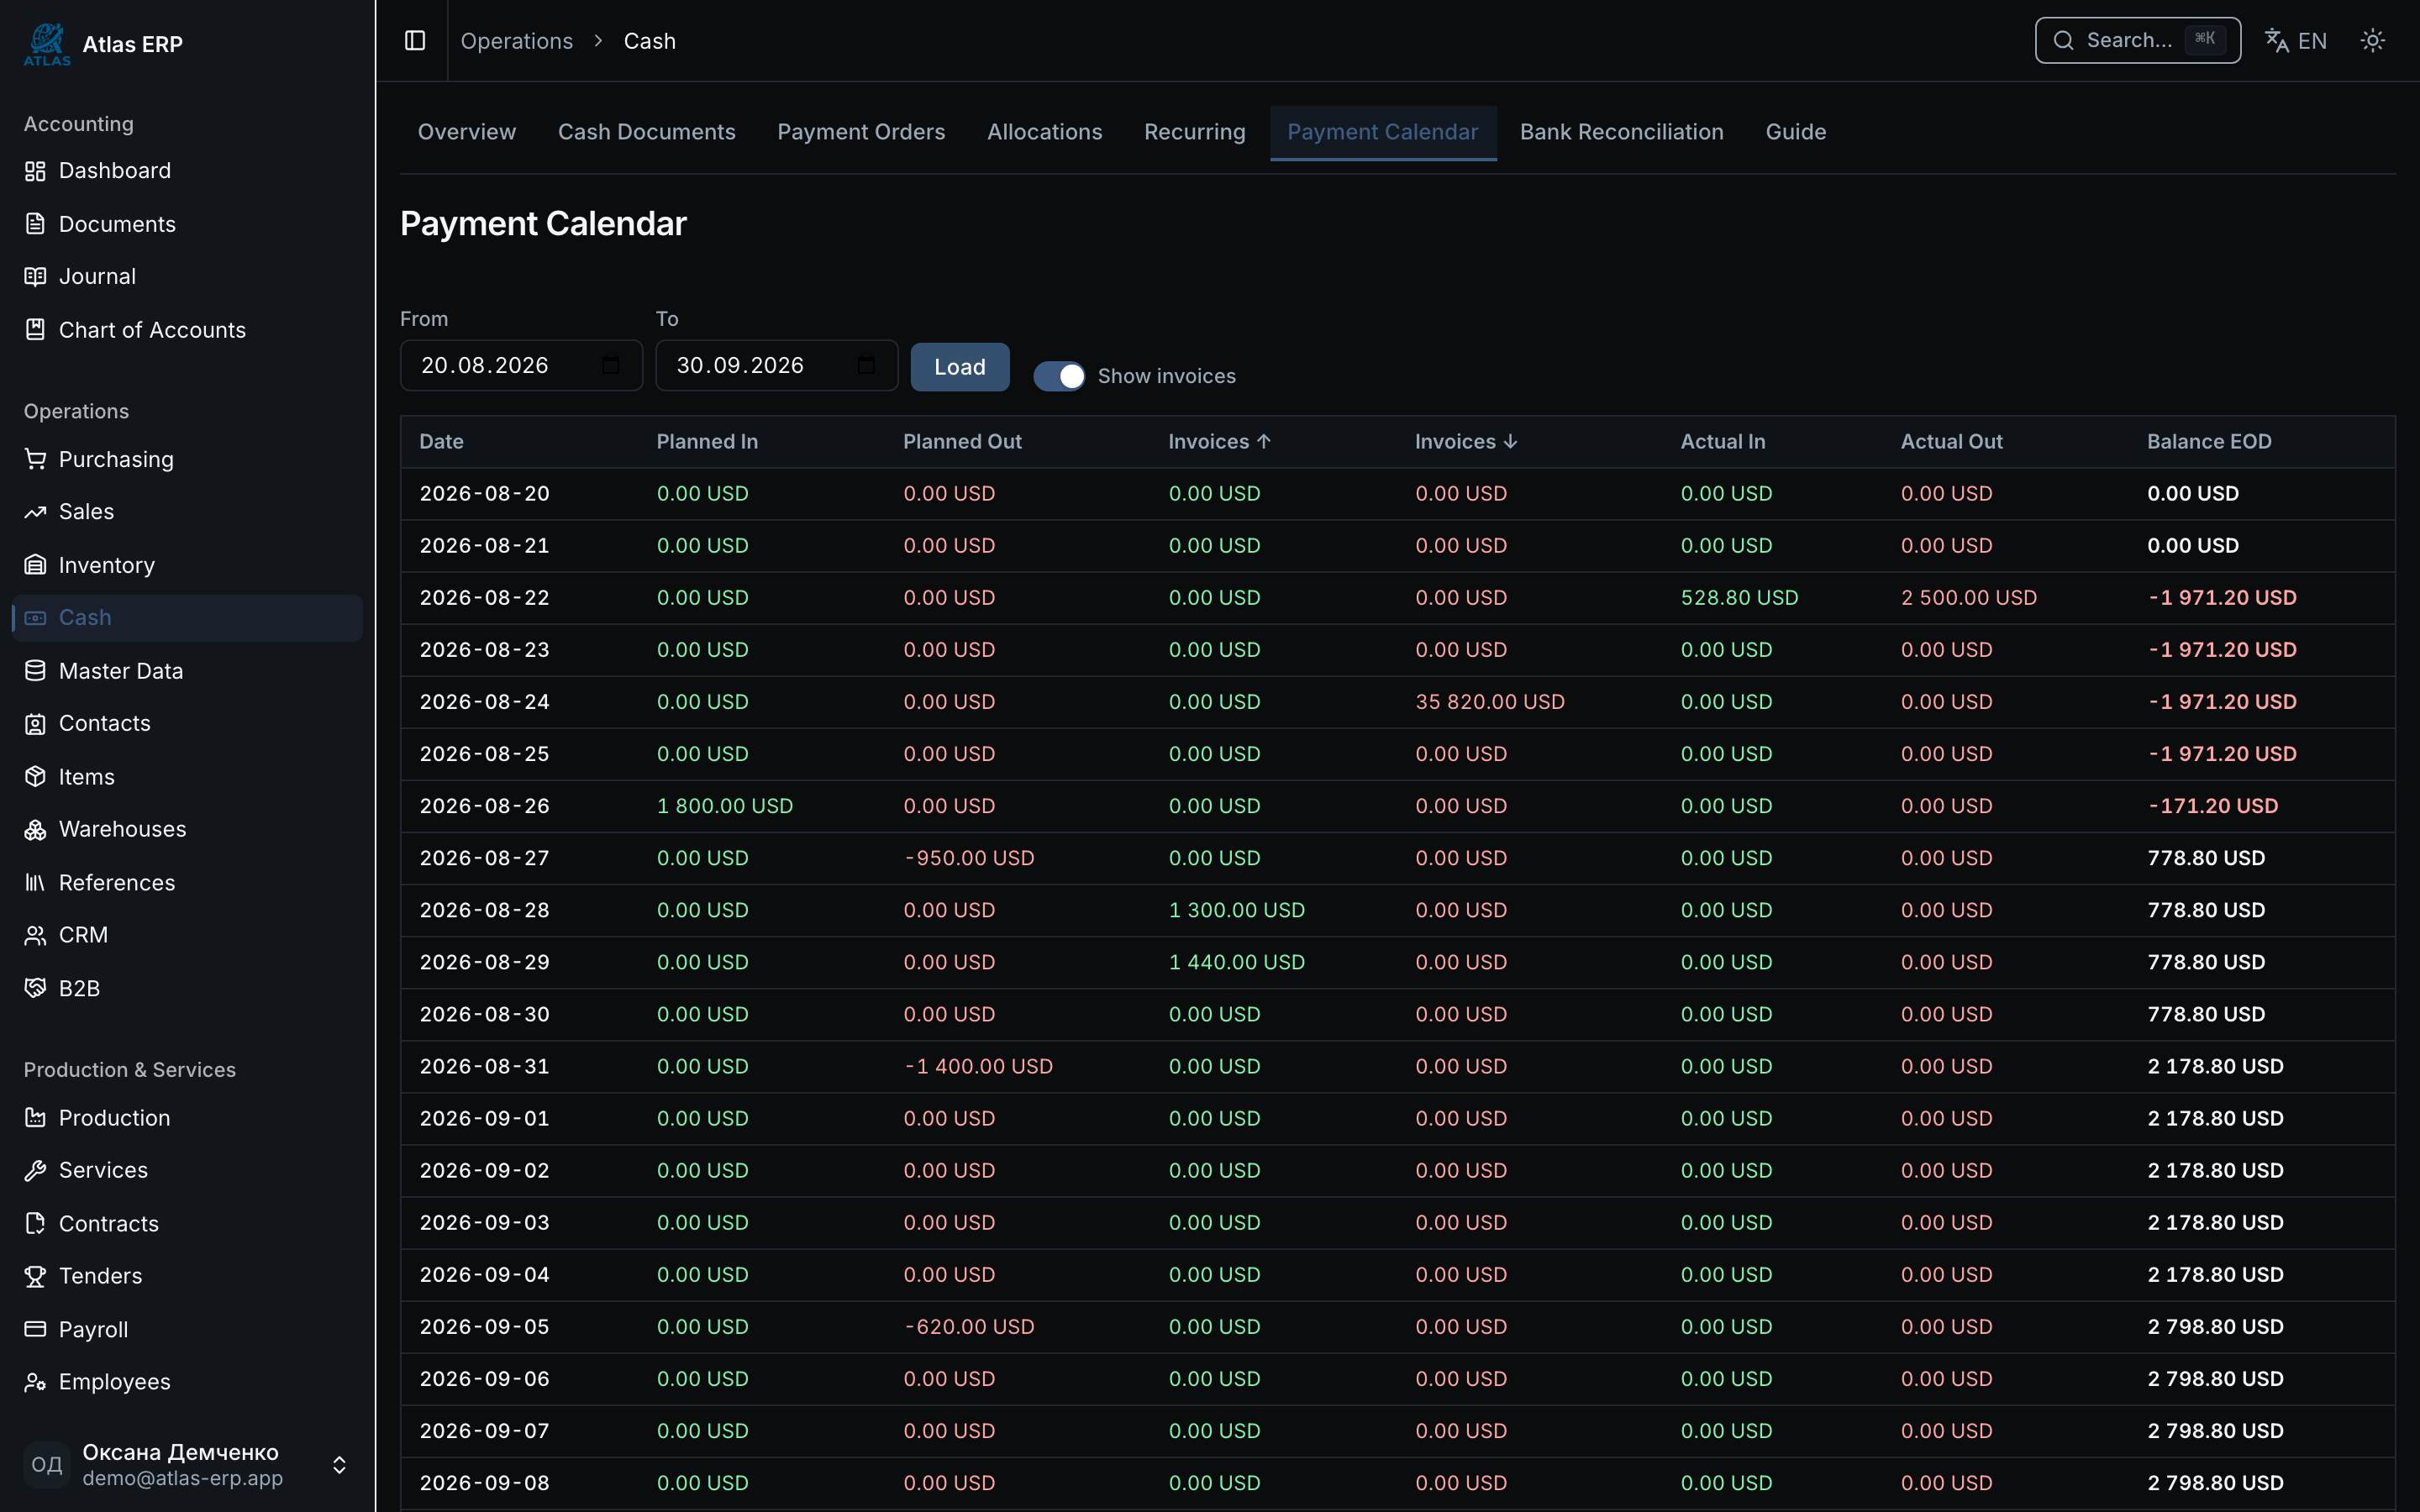Click the 1 800.00 USD Planned In cell
The image size is (2420, 1512).
(725, 806)
